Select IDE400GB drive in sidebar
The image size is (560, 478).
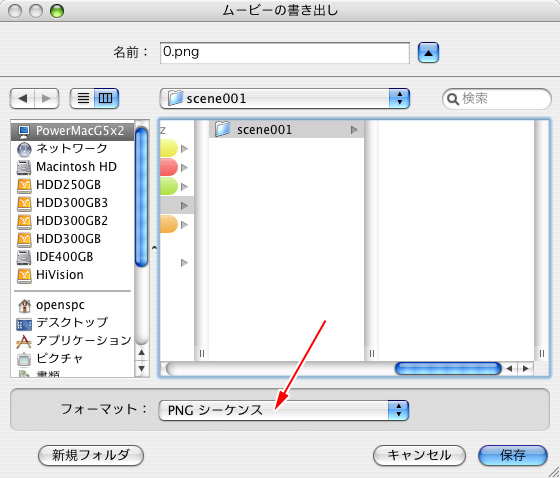pyautogui.click(x=72, y=257)
